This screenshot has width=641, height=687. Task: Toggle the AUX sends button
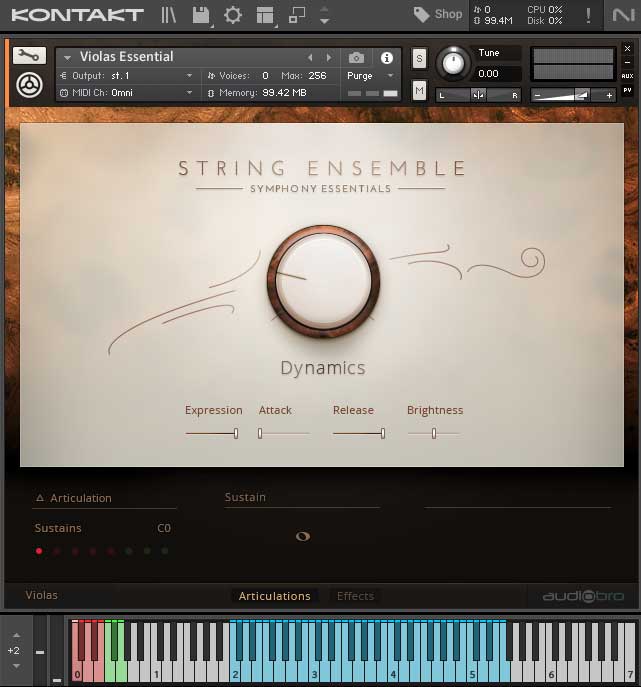627,76
